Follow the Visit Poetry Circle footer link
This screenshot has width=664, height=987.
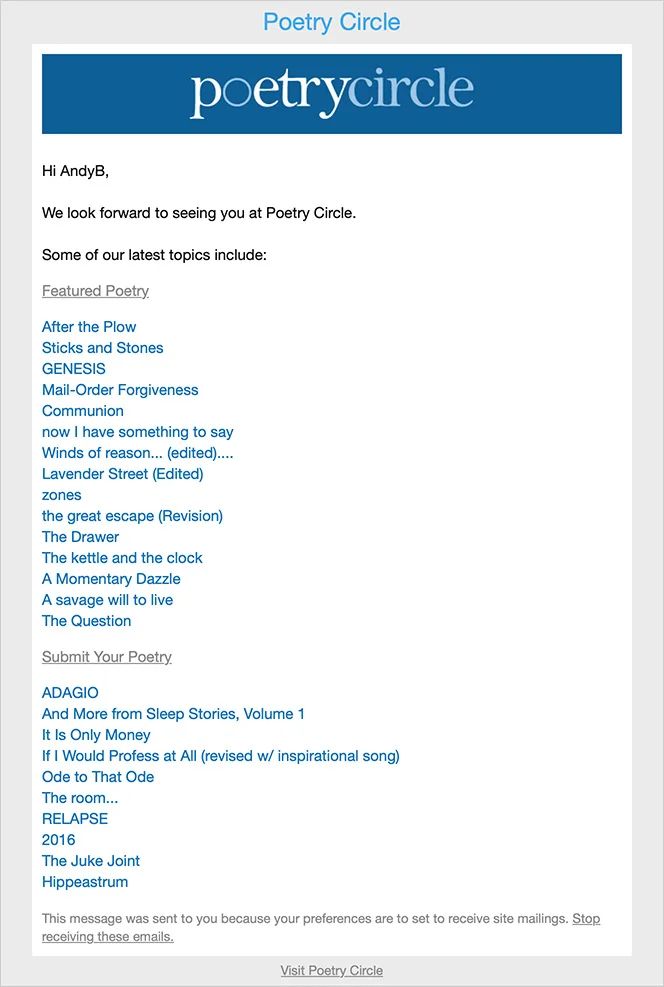pos(331,970)
